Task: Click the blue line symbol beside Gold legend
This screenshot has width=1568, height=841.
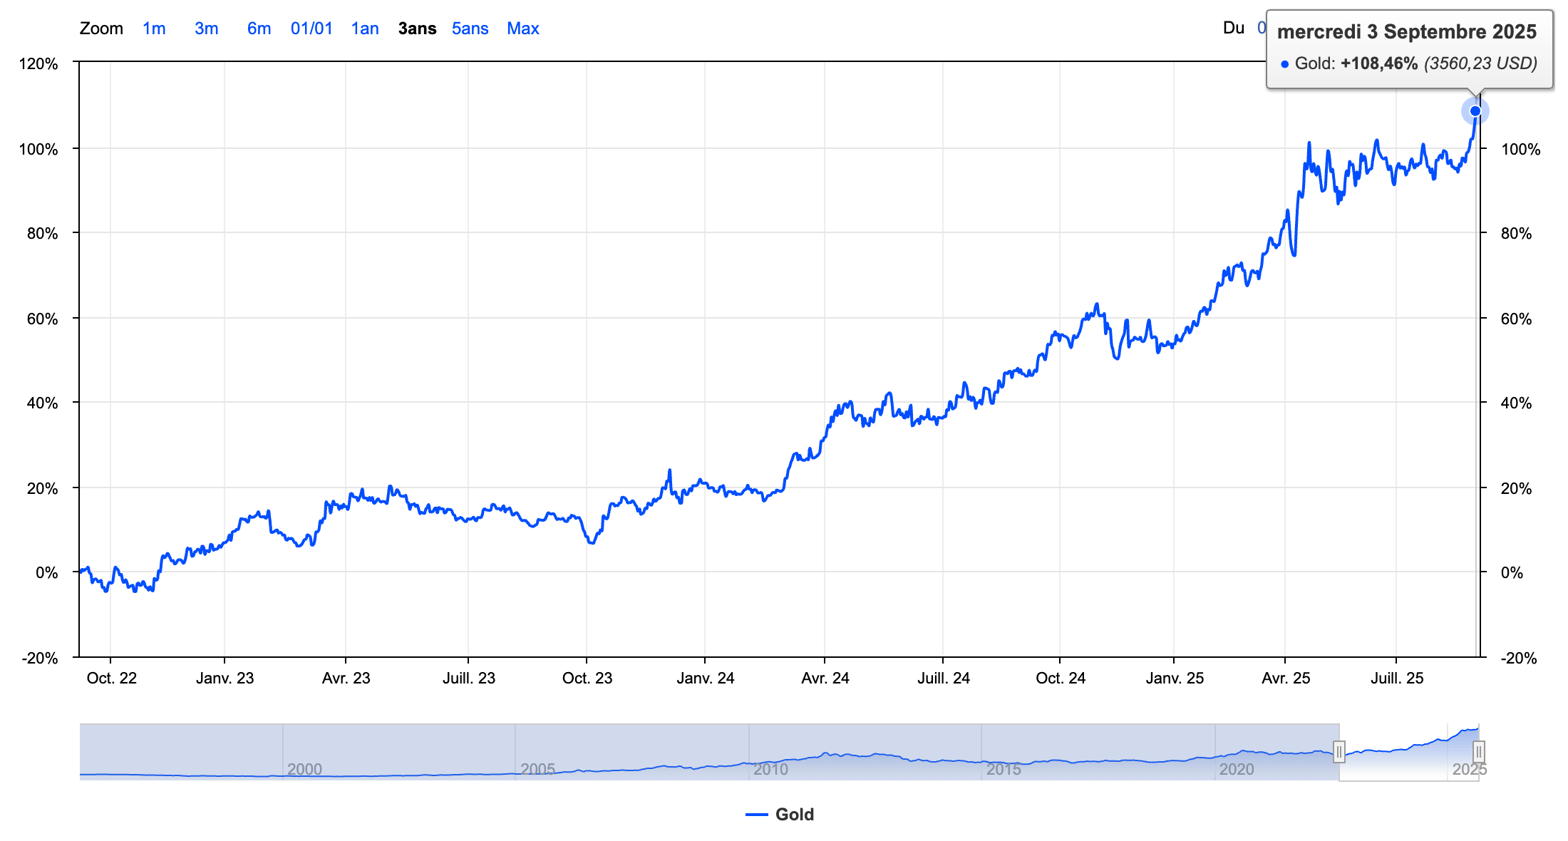Action: (757, 815)
